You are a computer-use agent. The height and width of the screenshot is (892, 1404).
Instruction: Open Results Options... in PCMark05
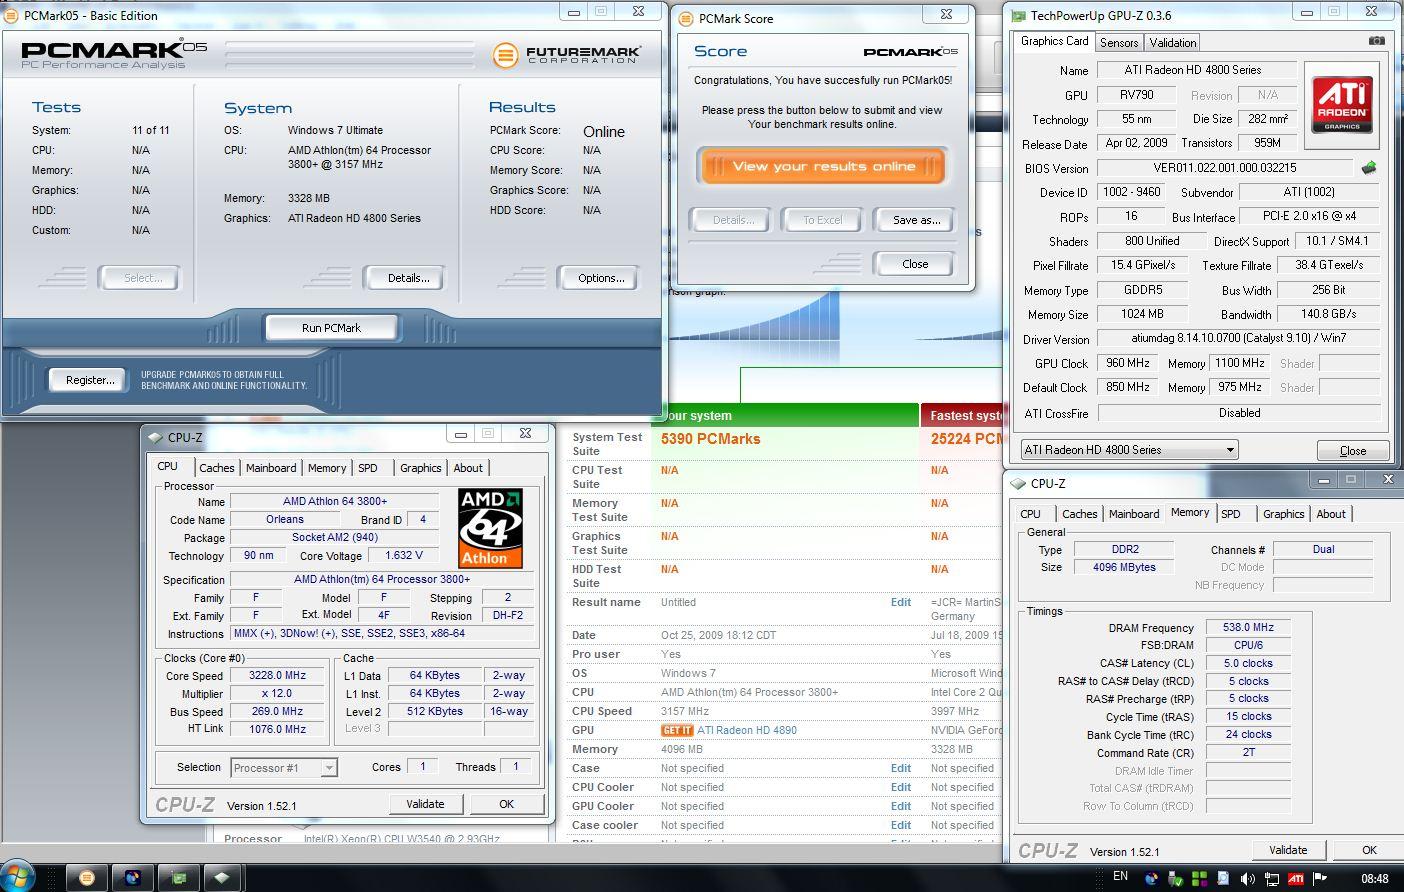tap(600, 278)
